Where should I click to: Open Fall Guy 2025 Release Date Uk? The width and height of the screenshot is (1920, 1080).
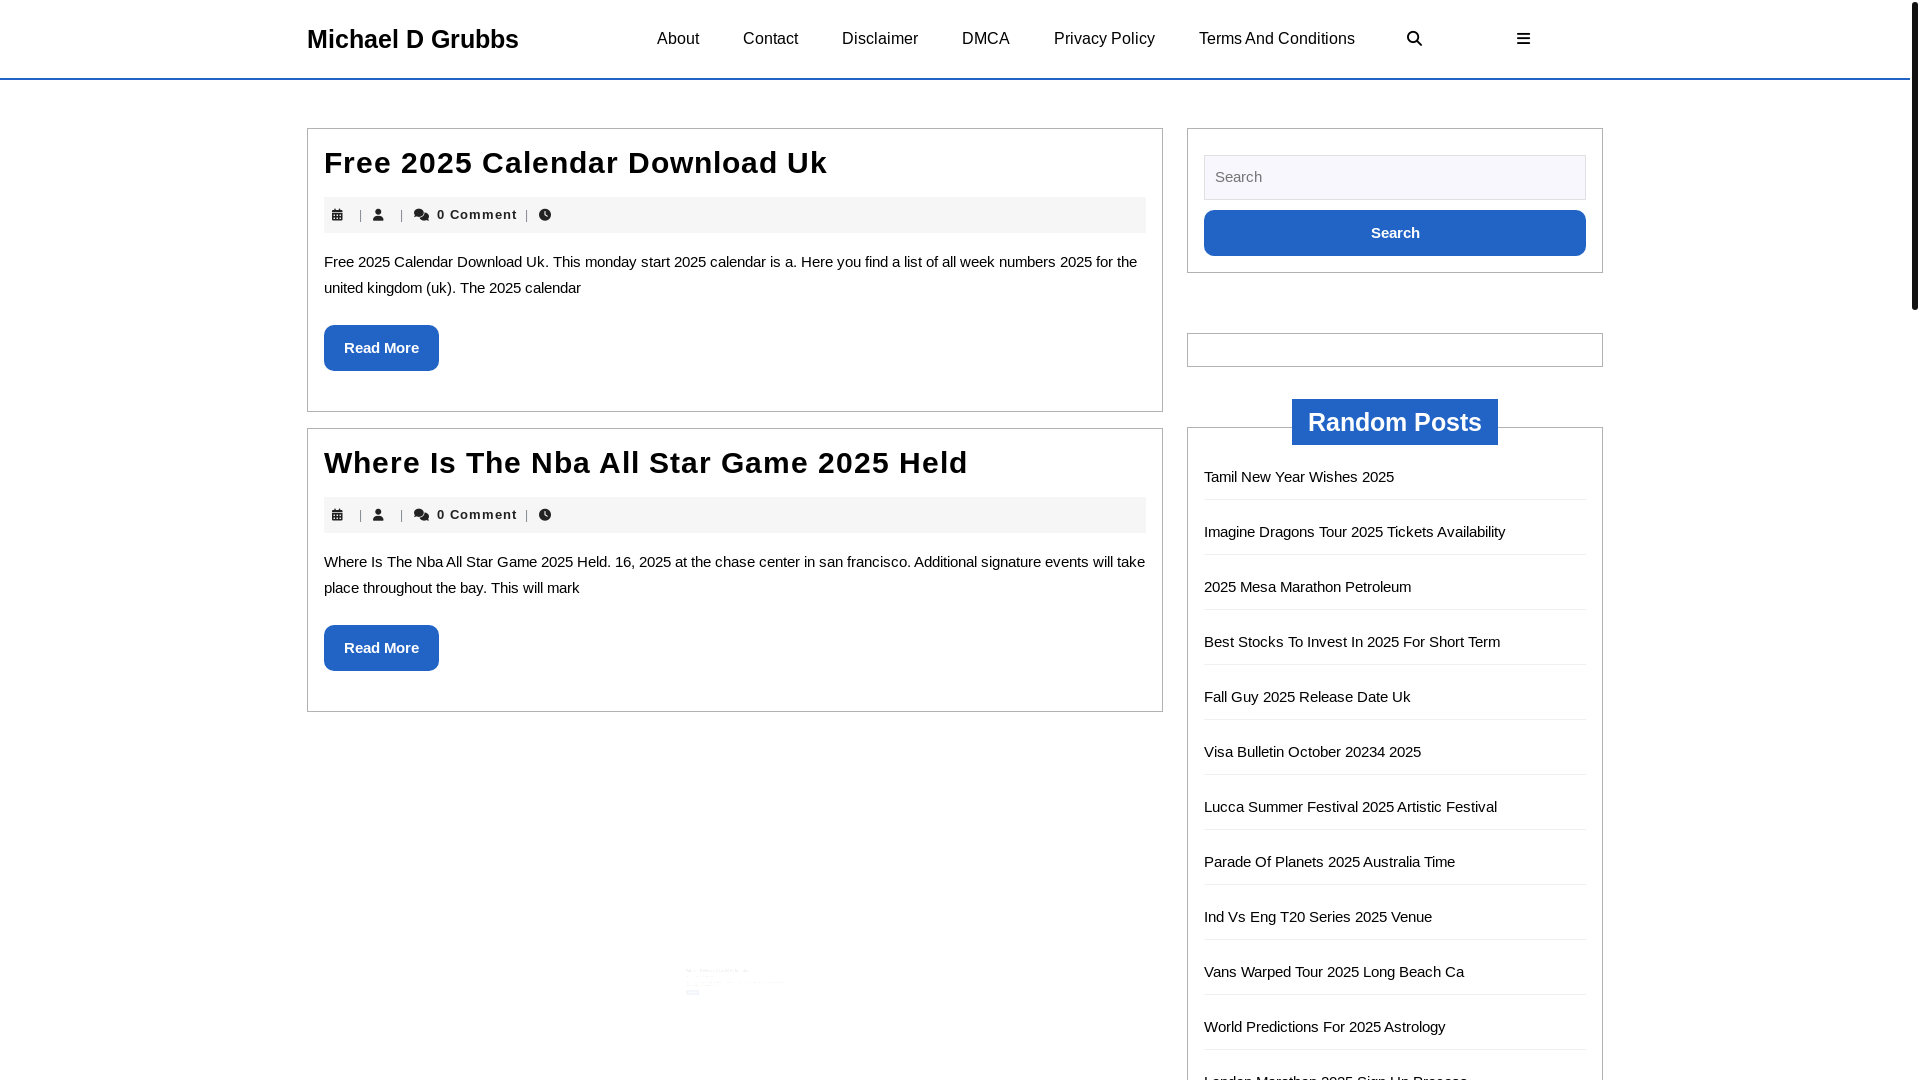1307,697
